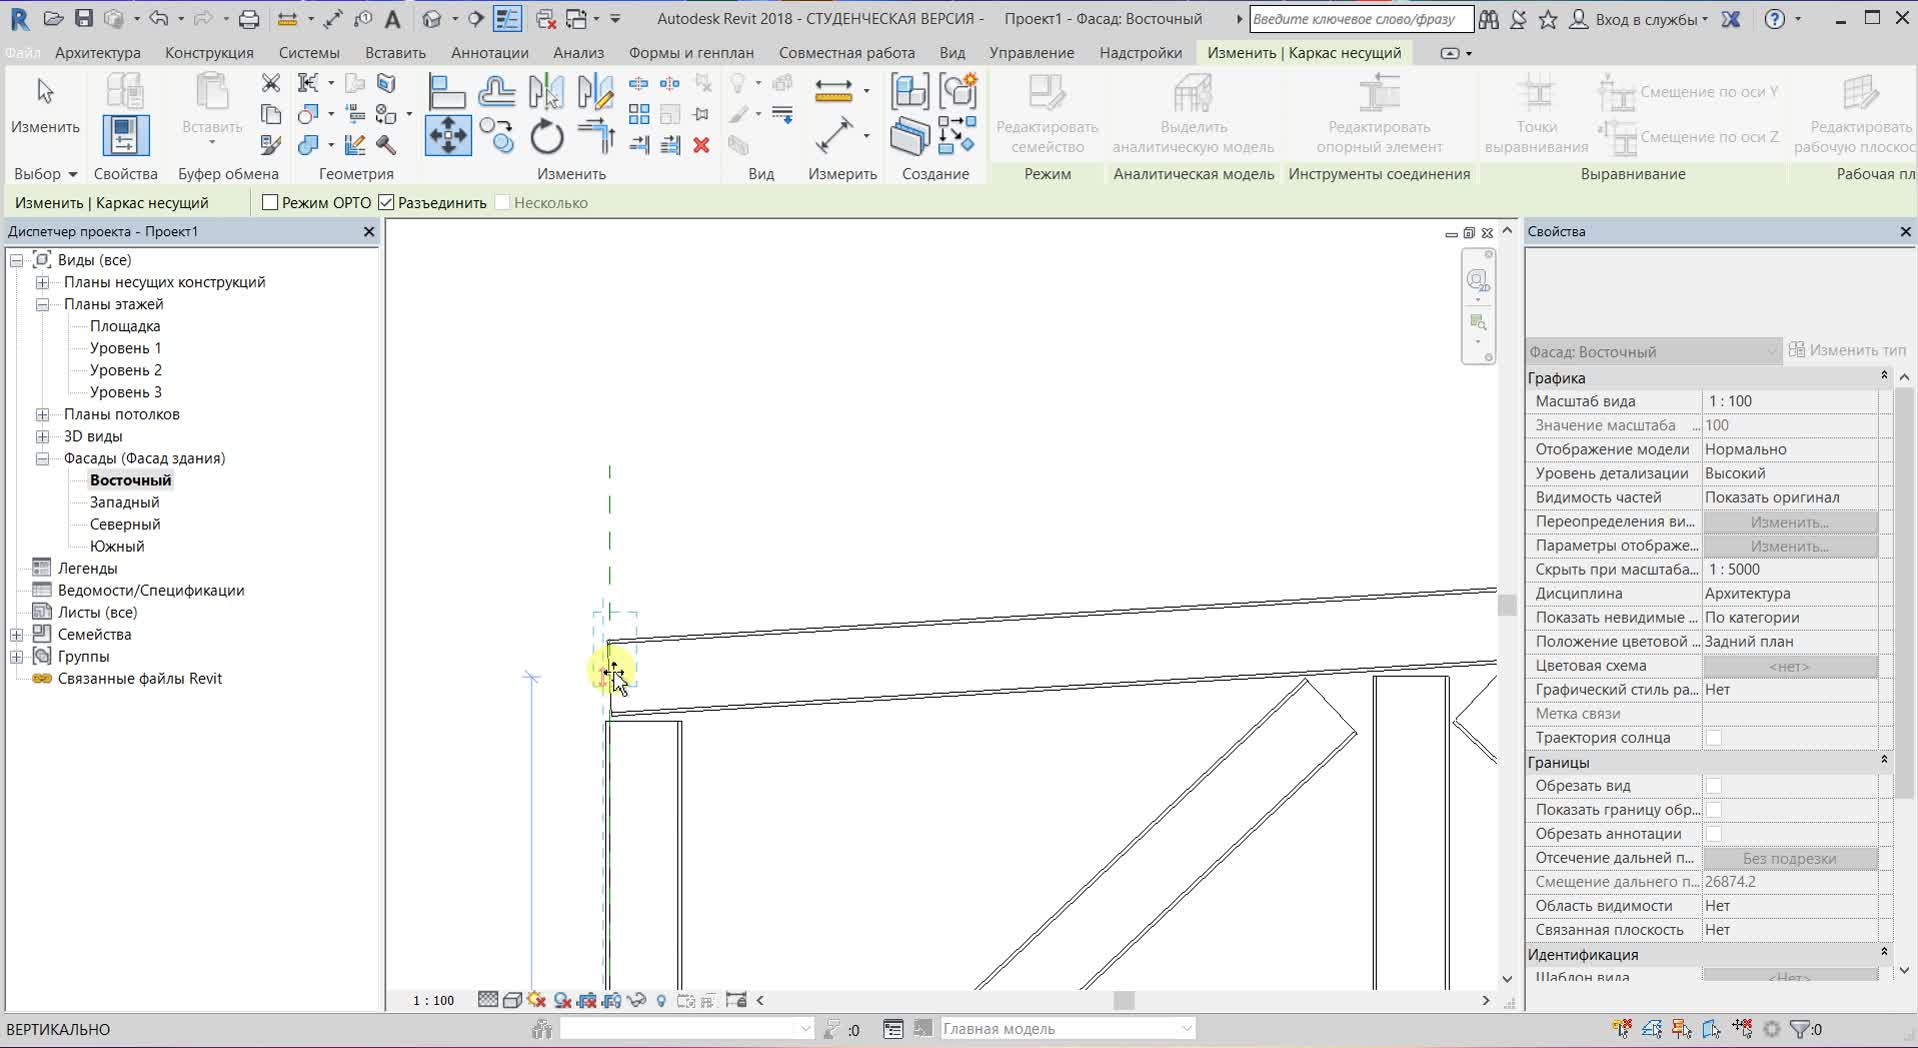Expand the Семейства node
The width and height of the screenshot is (1918, 1048).
(x=17, y=634)
